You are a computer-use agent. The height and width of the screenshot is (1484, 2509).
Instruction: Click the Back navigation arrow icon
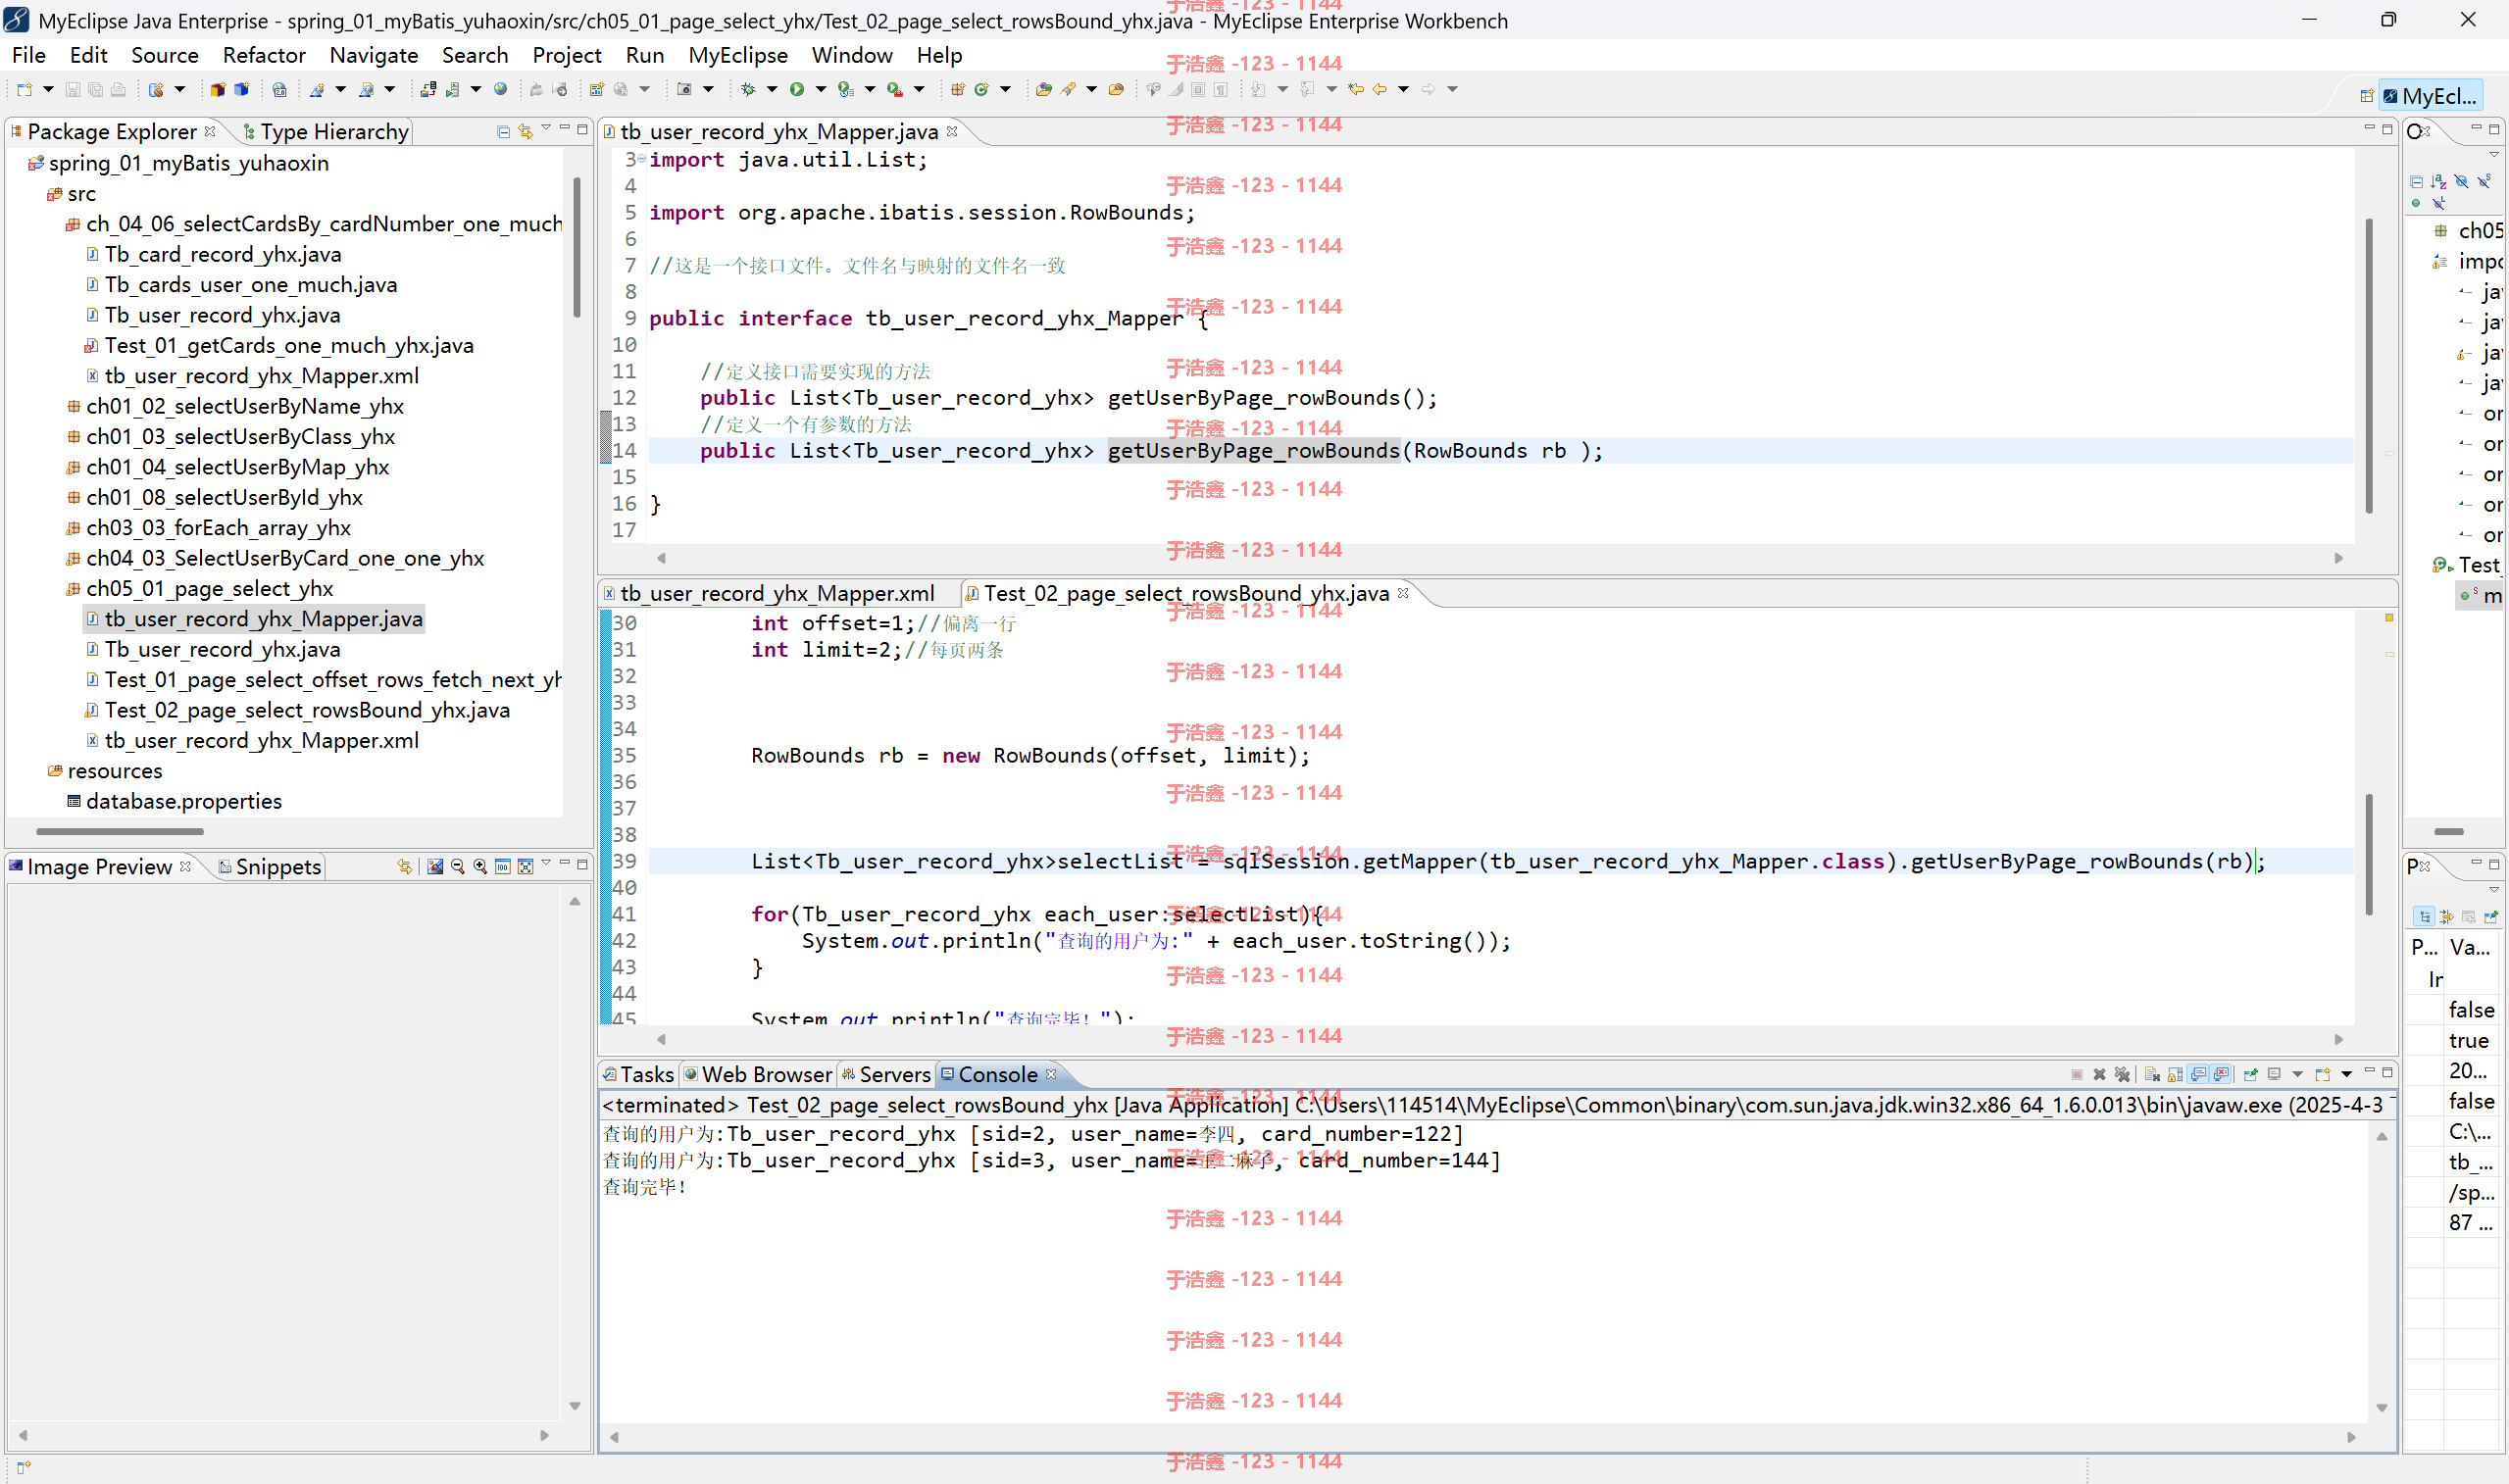pos(1380,89)
